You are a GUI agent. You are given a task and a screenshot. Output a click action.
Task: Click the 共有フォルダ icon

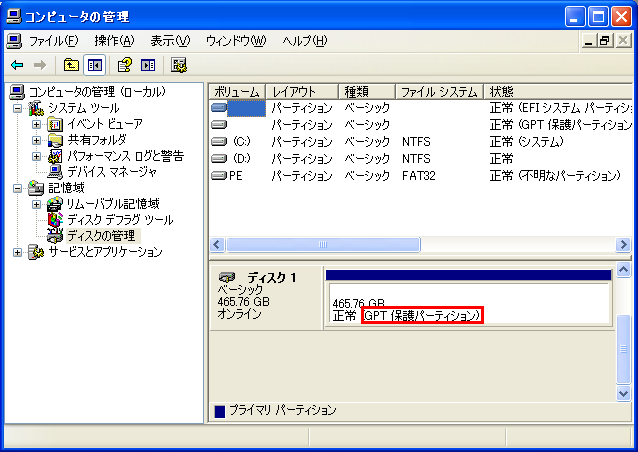(x=55, y=140)
